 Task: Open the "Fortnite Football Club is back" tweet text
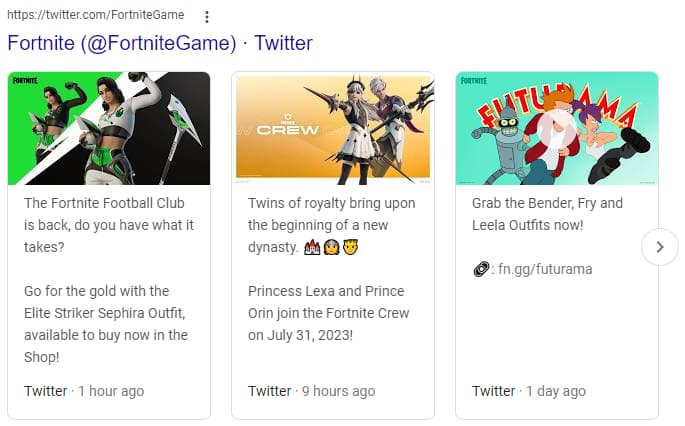108,225
